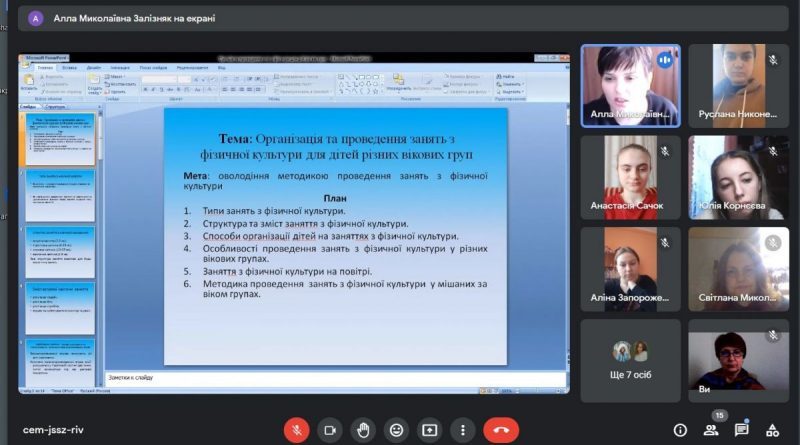Unmute the microphone in the call controls
Viewport: 800px width, 445px height.
pos(296,430)
